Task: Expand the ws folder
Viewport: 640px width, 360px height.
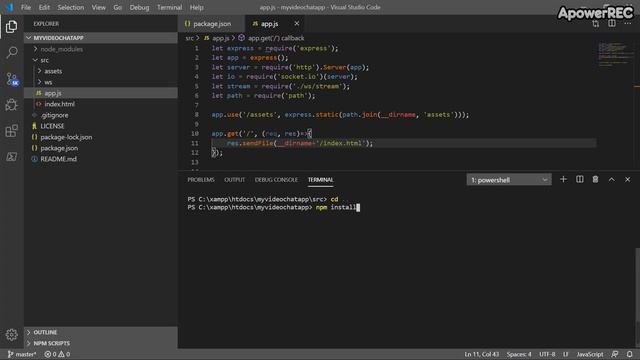Action: [x=100, y=82]
